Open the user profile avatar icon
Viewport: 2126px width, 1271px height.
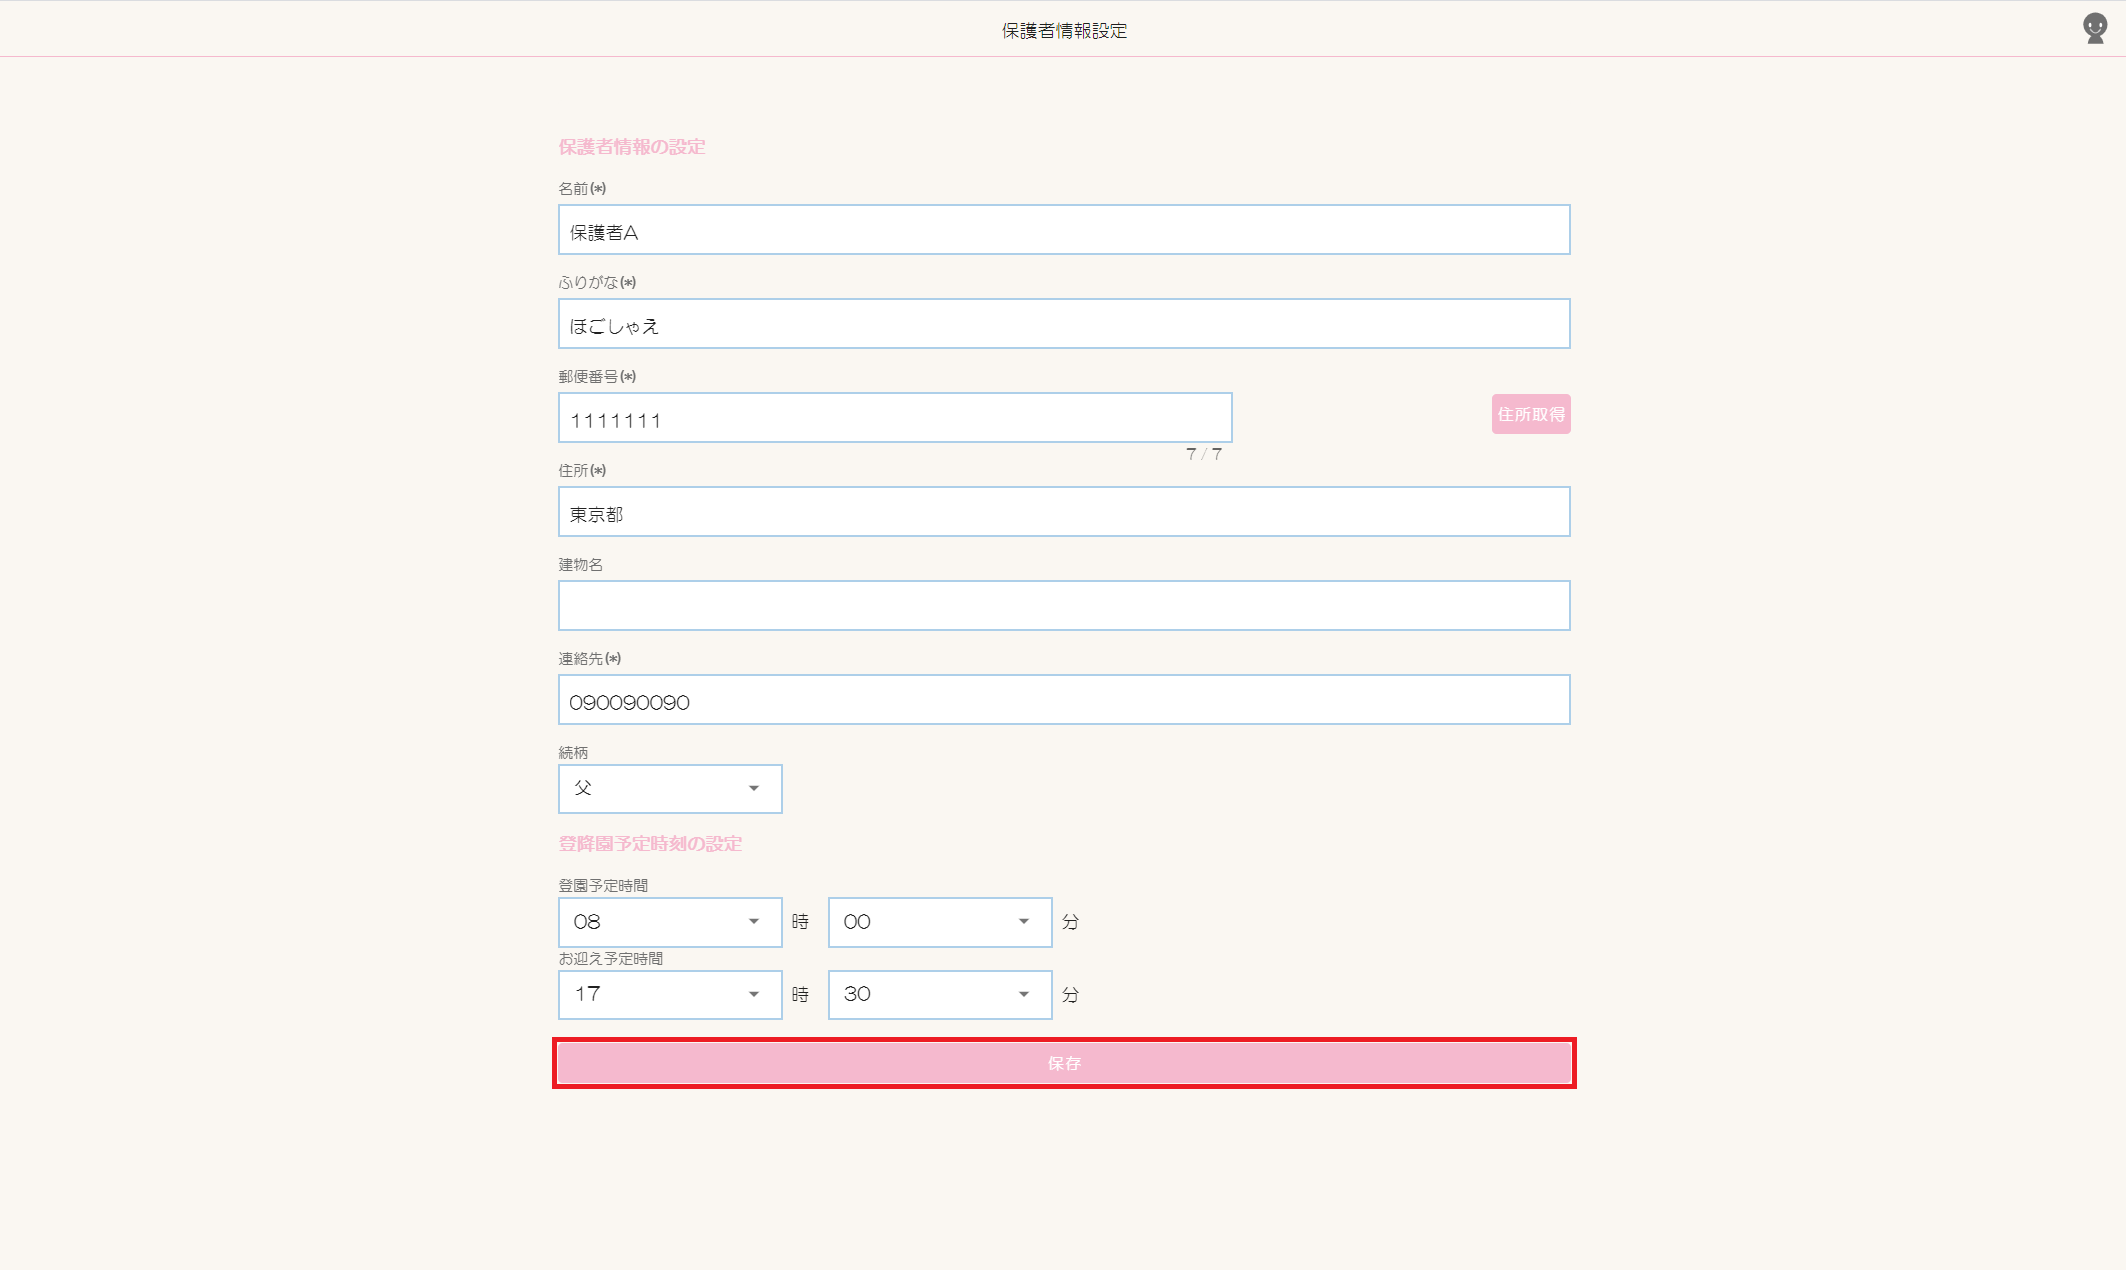[x=2095, y=28]
